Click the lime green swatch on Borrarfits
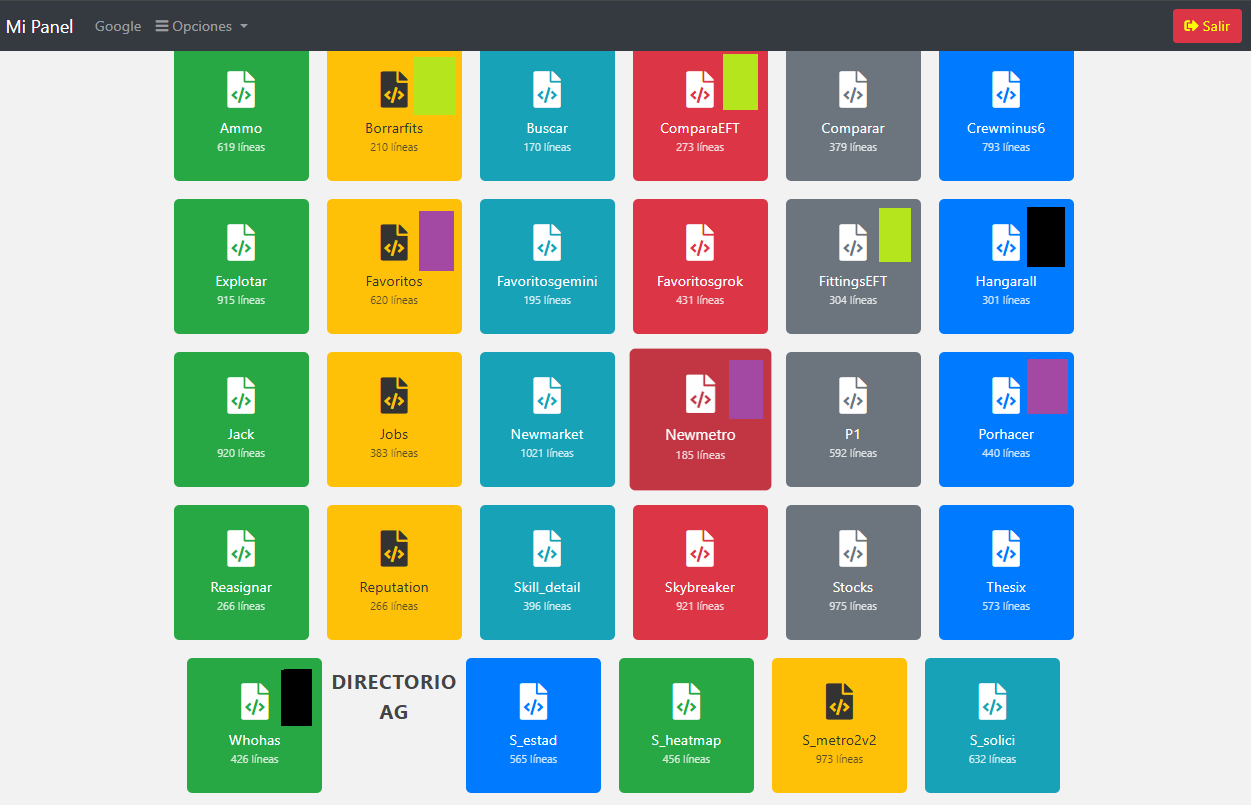Screen dimensions: 1251x805 coord(434,86)
